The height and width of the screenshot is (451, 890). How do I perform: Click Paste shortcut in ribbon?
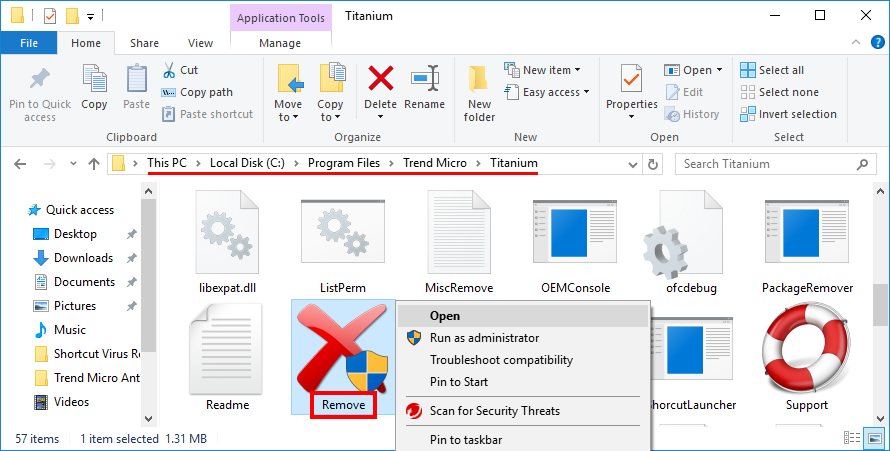207,114
